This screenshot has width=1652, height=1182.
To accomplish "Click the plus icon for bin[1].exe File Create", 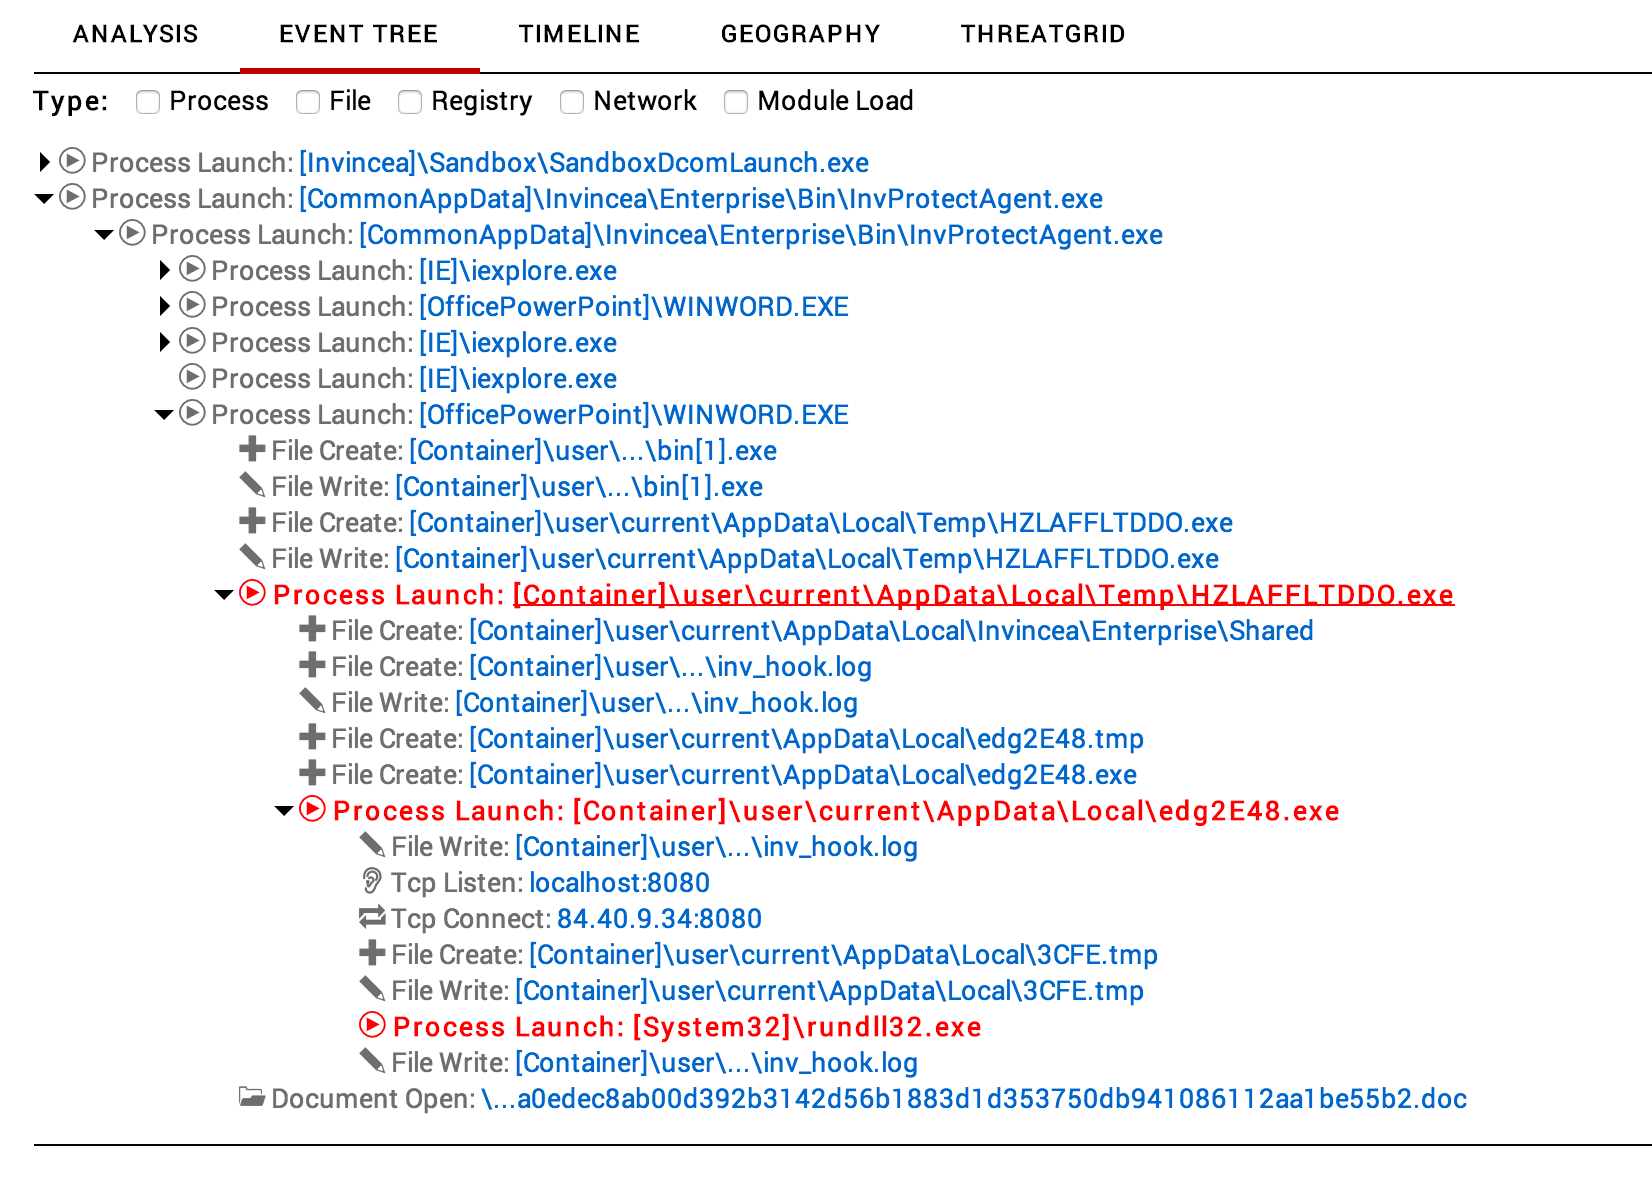I will pos(252,449).
